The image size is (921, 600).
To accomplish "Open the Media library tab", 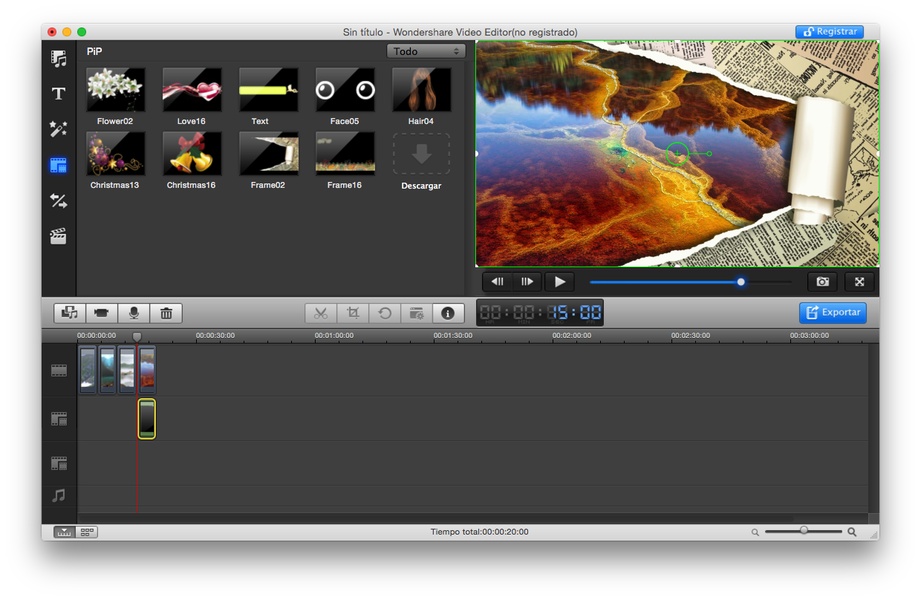I will click(59, 60).
